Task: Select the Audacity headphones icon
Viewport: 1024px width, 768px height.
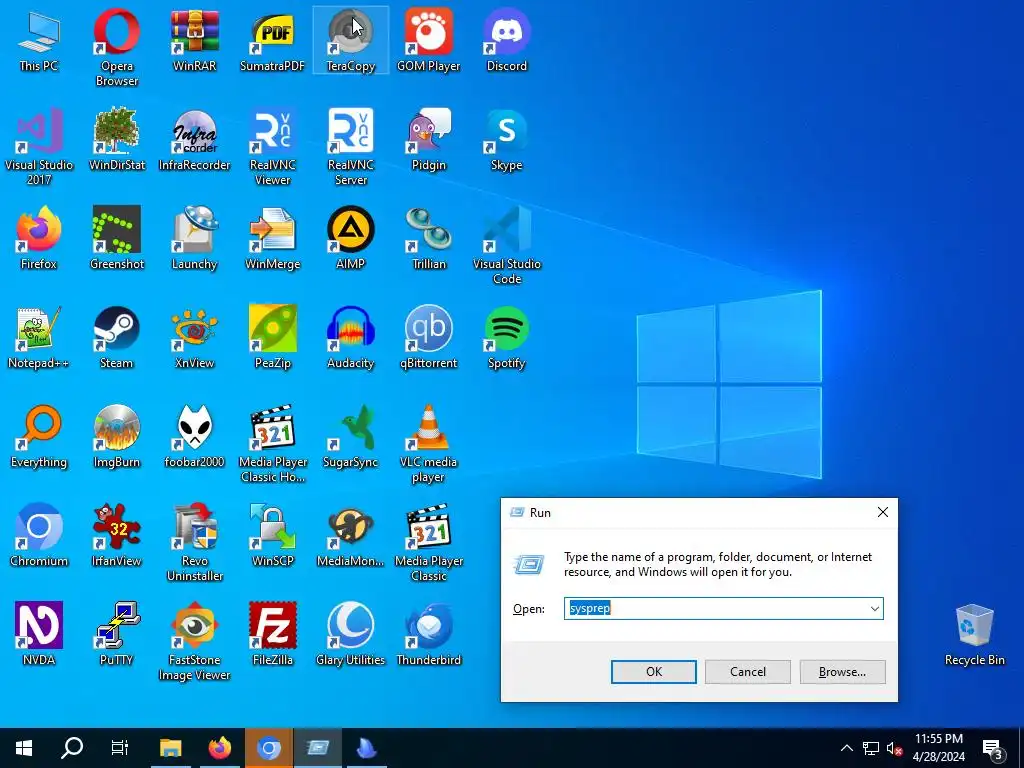Action: point(351,338)
